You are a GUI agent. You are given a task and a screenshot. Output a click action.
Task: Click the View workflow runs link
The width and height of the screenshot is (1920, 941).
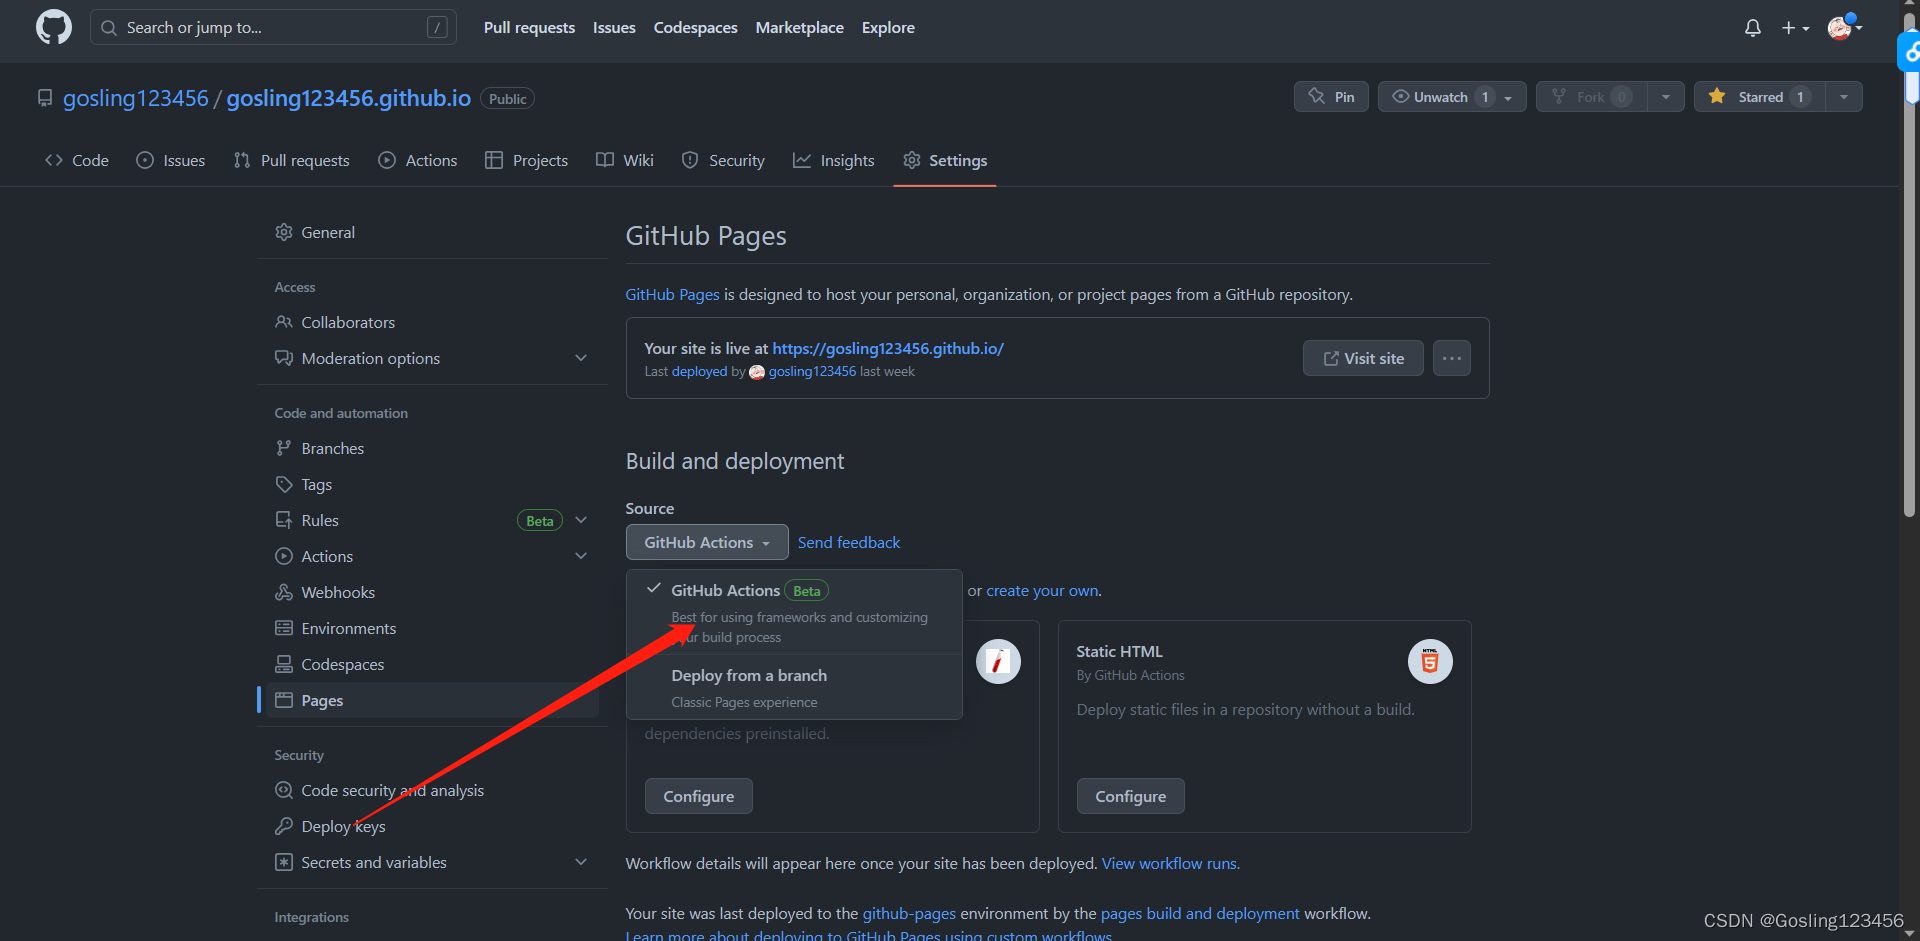tap(1170, 863)
